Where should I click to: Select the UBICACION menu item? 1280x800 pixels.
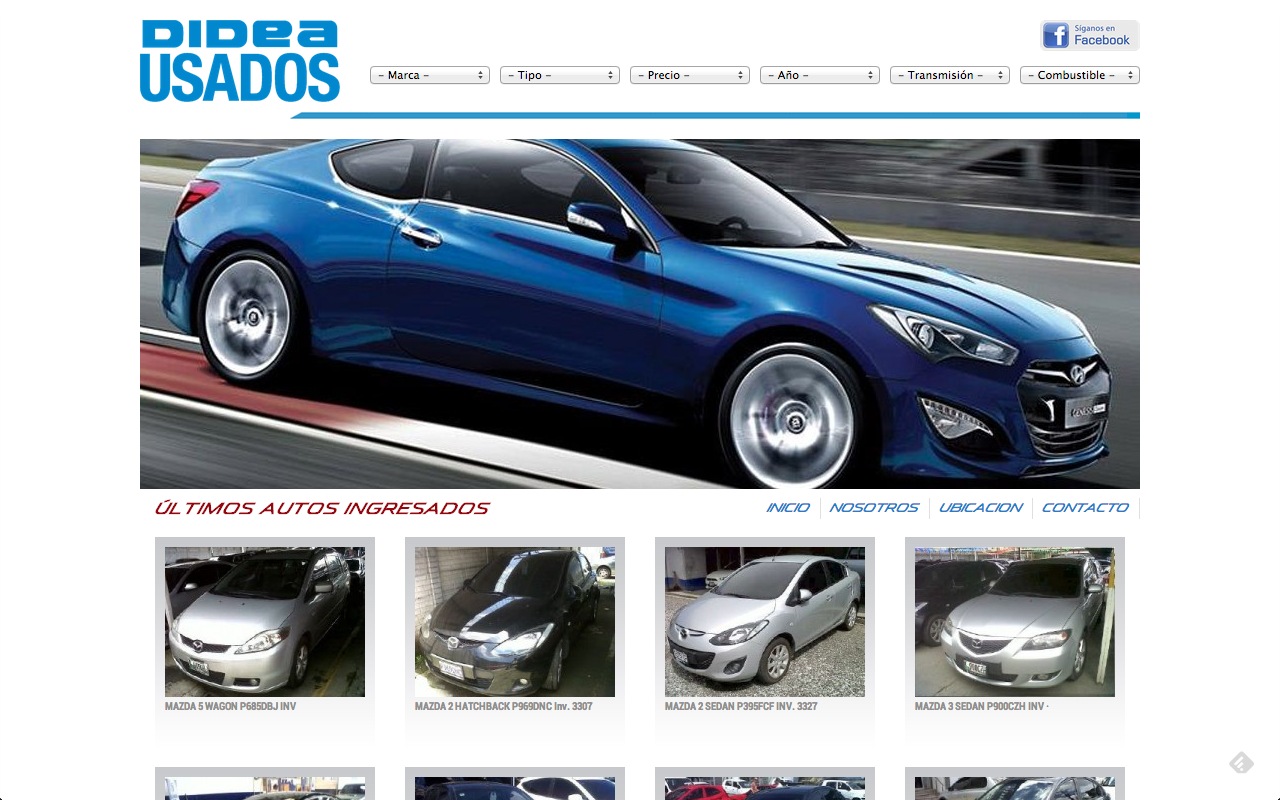tap(981, 508)
